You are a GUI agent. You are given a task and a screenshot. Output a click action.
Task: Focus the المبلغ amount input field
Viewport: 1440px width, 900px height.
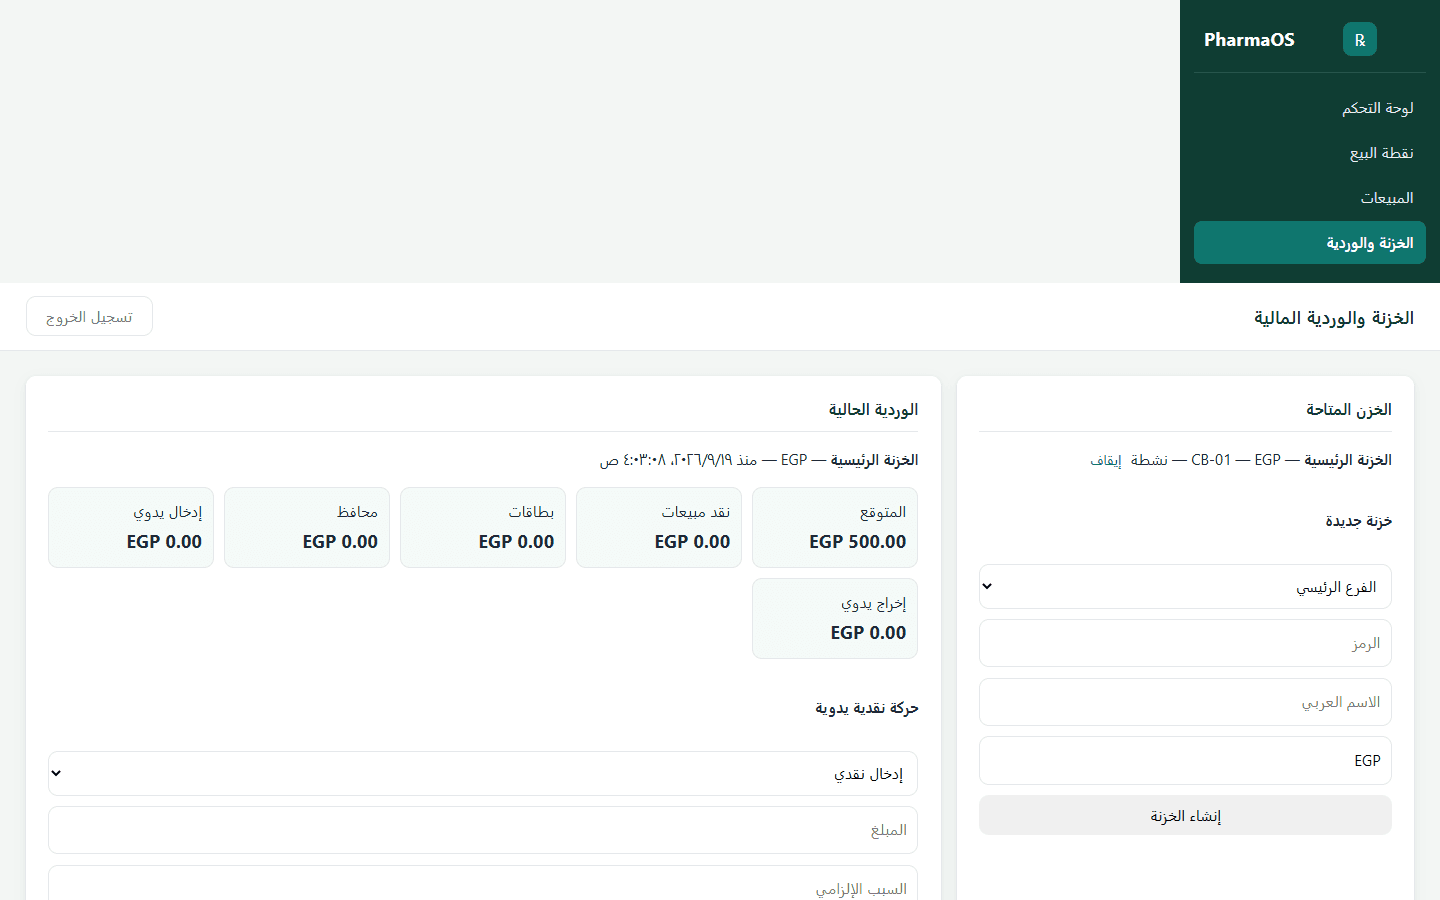(483, 830)
